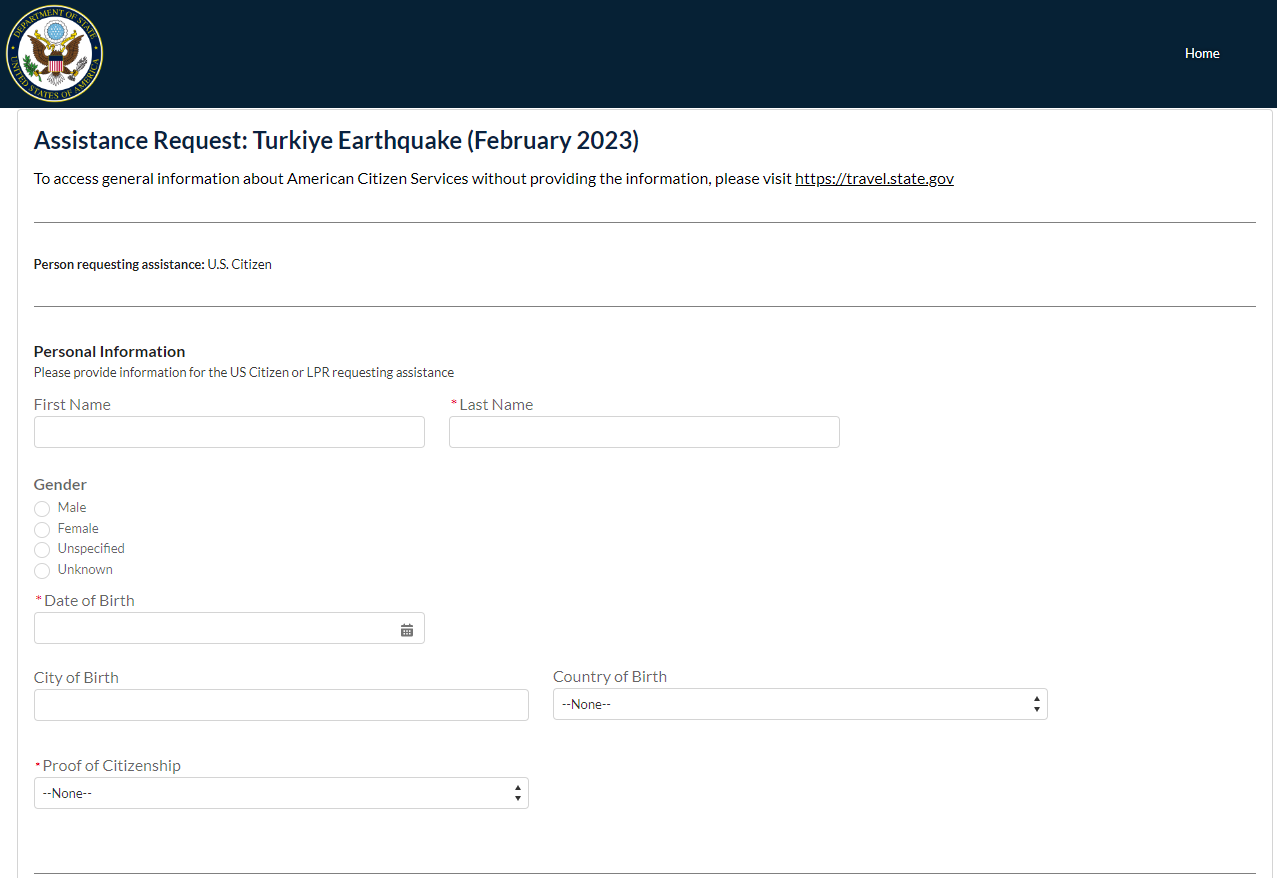Go to the Home menu item
Screen dimensions: 1277x878
[1202, 53]
